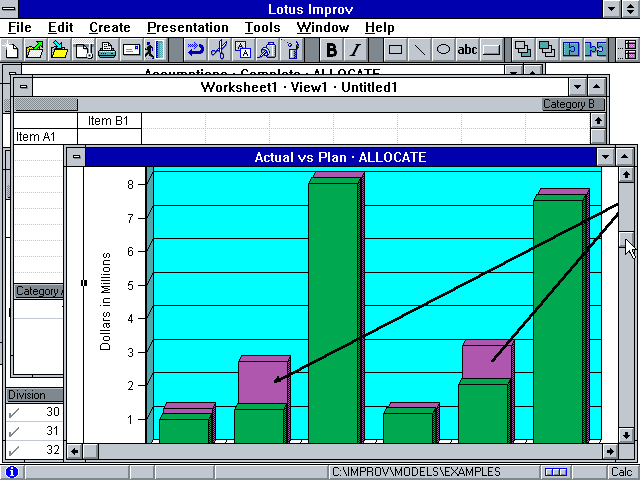
Task: Select the ellipse drawing tool
Action: [443, 50]
